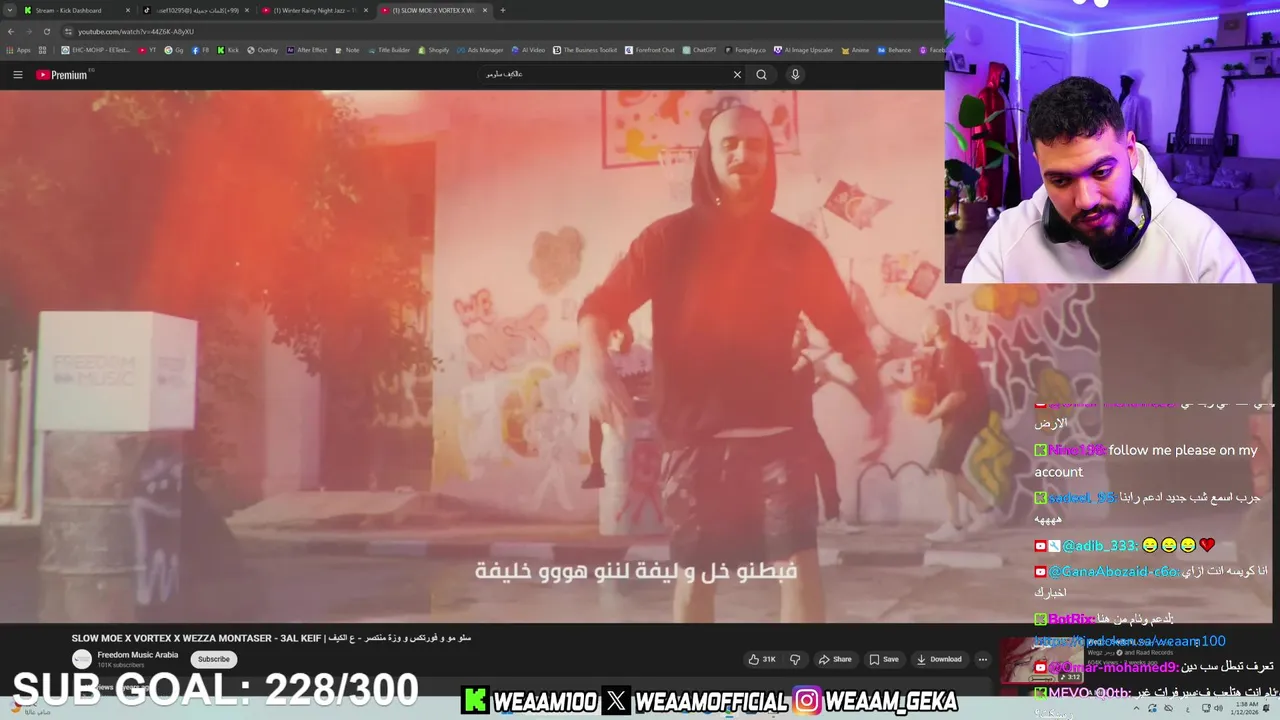Viewport: 1280px width, 720px height.
Task: Clear the YouTube search box text
Action: click(737, 74)
